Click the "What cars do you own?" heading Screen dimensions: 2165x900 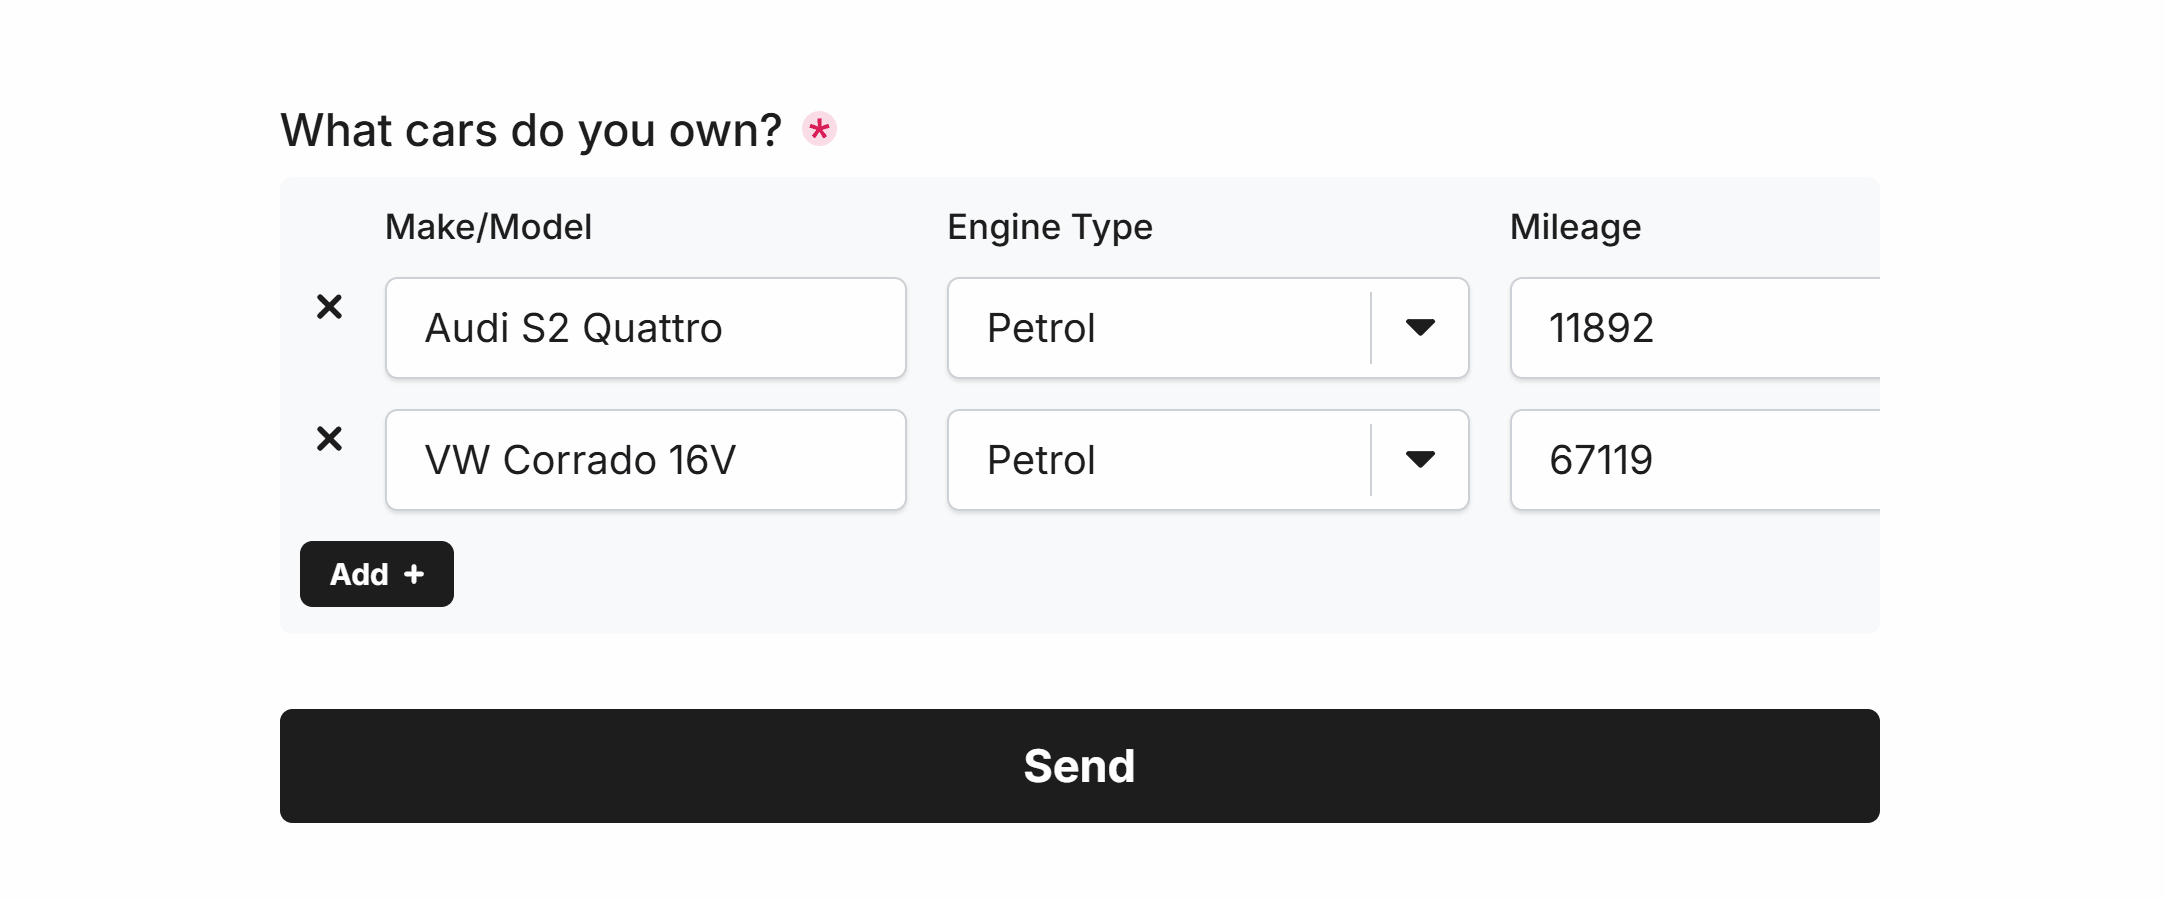click(x=531, y=130)
